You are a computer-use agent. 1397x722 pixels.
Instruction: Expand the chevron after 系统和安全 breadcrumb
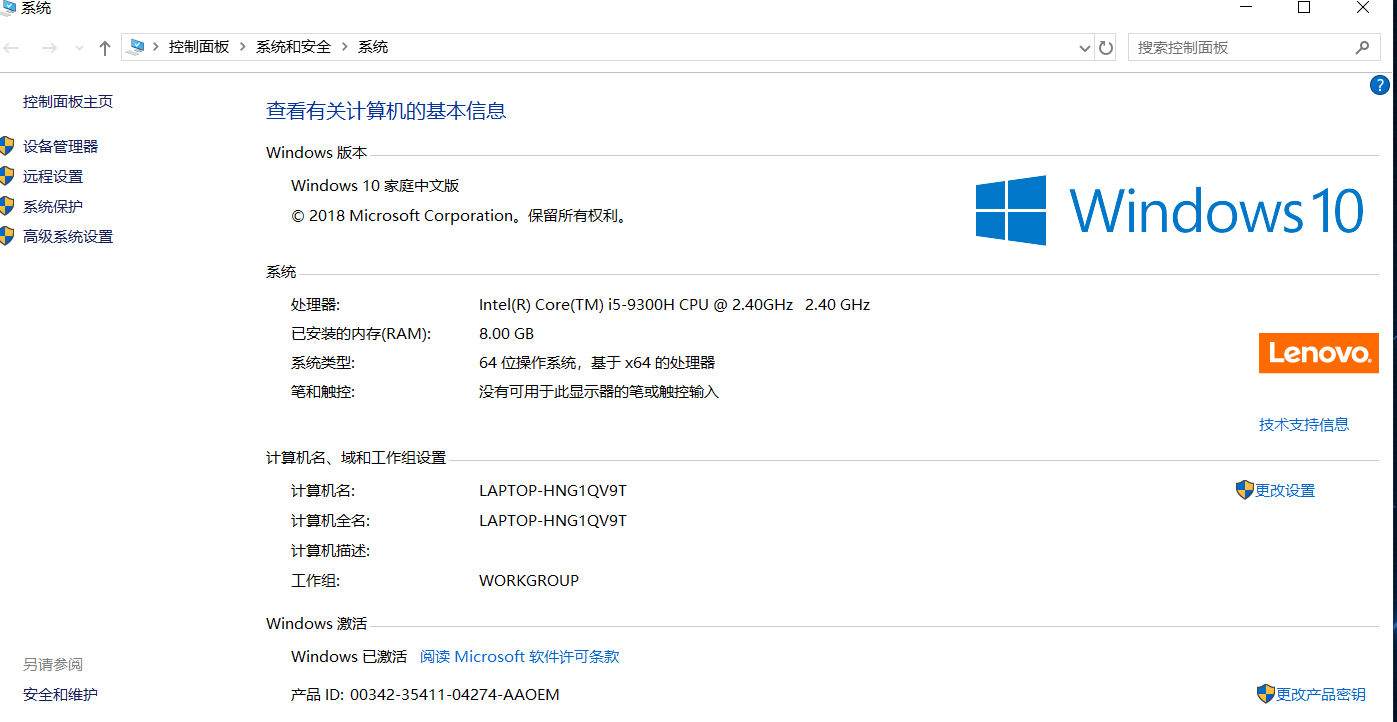point(345,47)
